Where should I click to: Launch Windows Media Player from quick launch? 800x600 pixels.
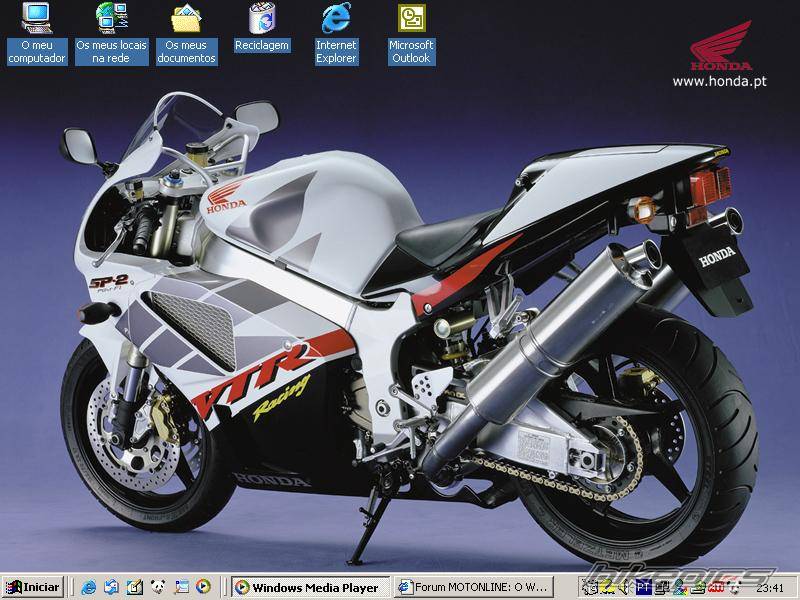tap(203, 587)
